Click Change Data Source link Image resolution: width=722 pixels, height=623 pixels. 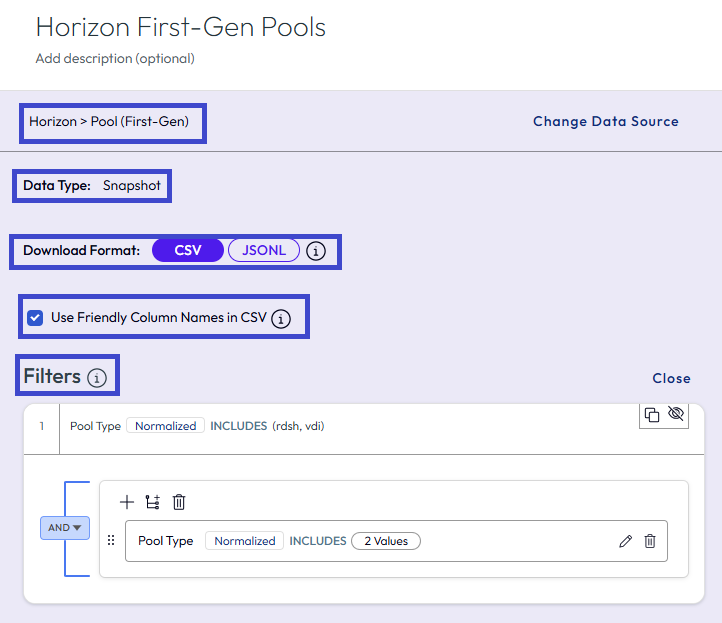pyautogui.click(x=606, y=122)
